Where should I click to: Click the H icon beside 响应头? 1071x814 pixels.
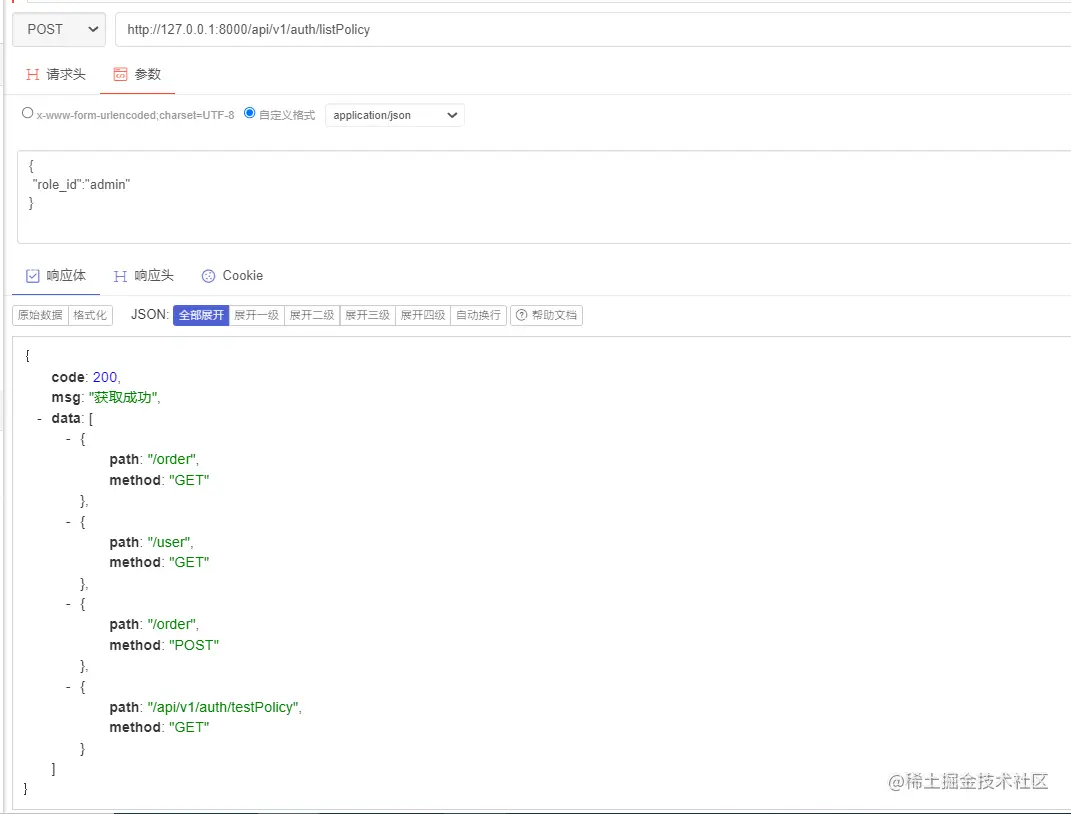click(x=118, y=275)
